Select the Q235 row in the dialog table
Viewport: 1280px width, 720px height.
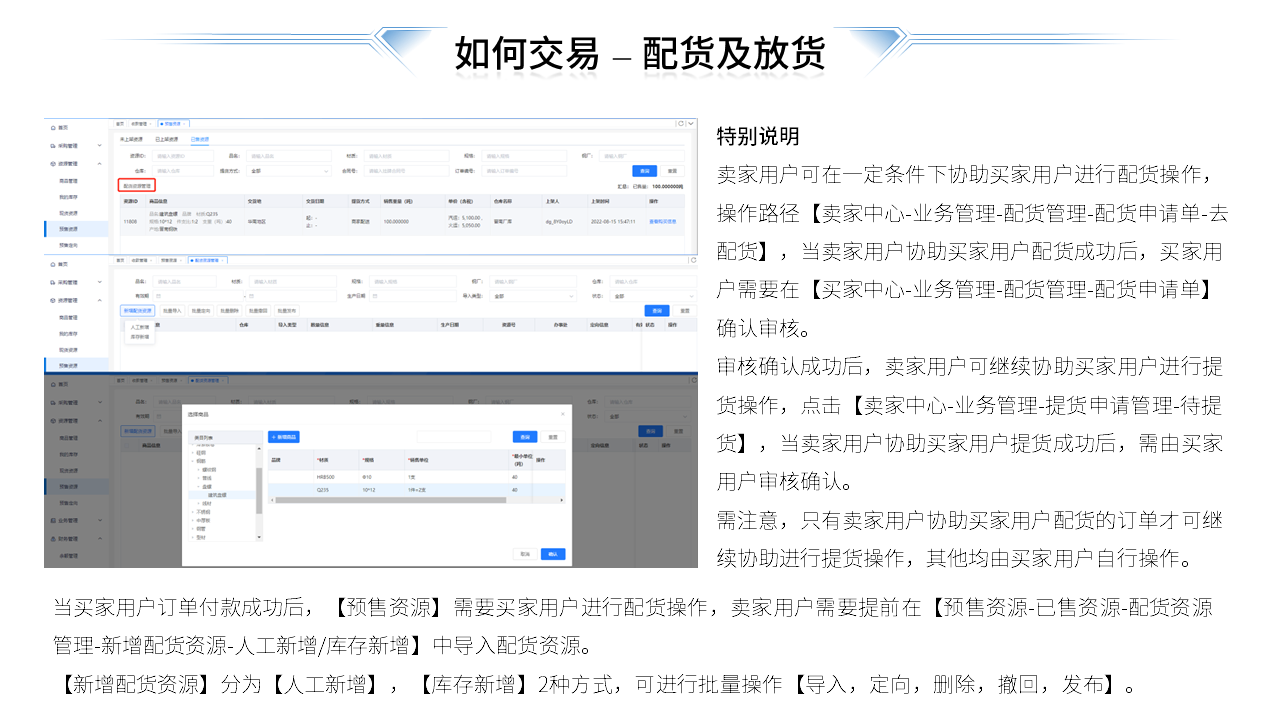pos(419,490)
